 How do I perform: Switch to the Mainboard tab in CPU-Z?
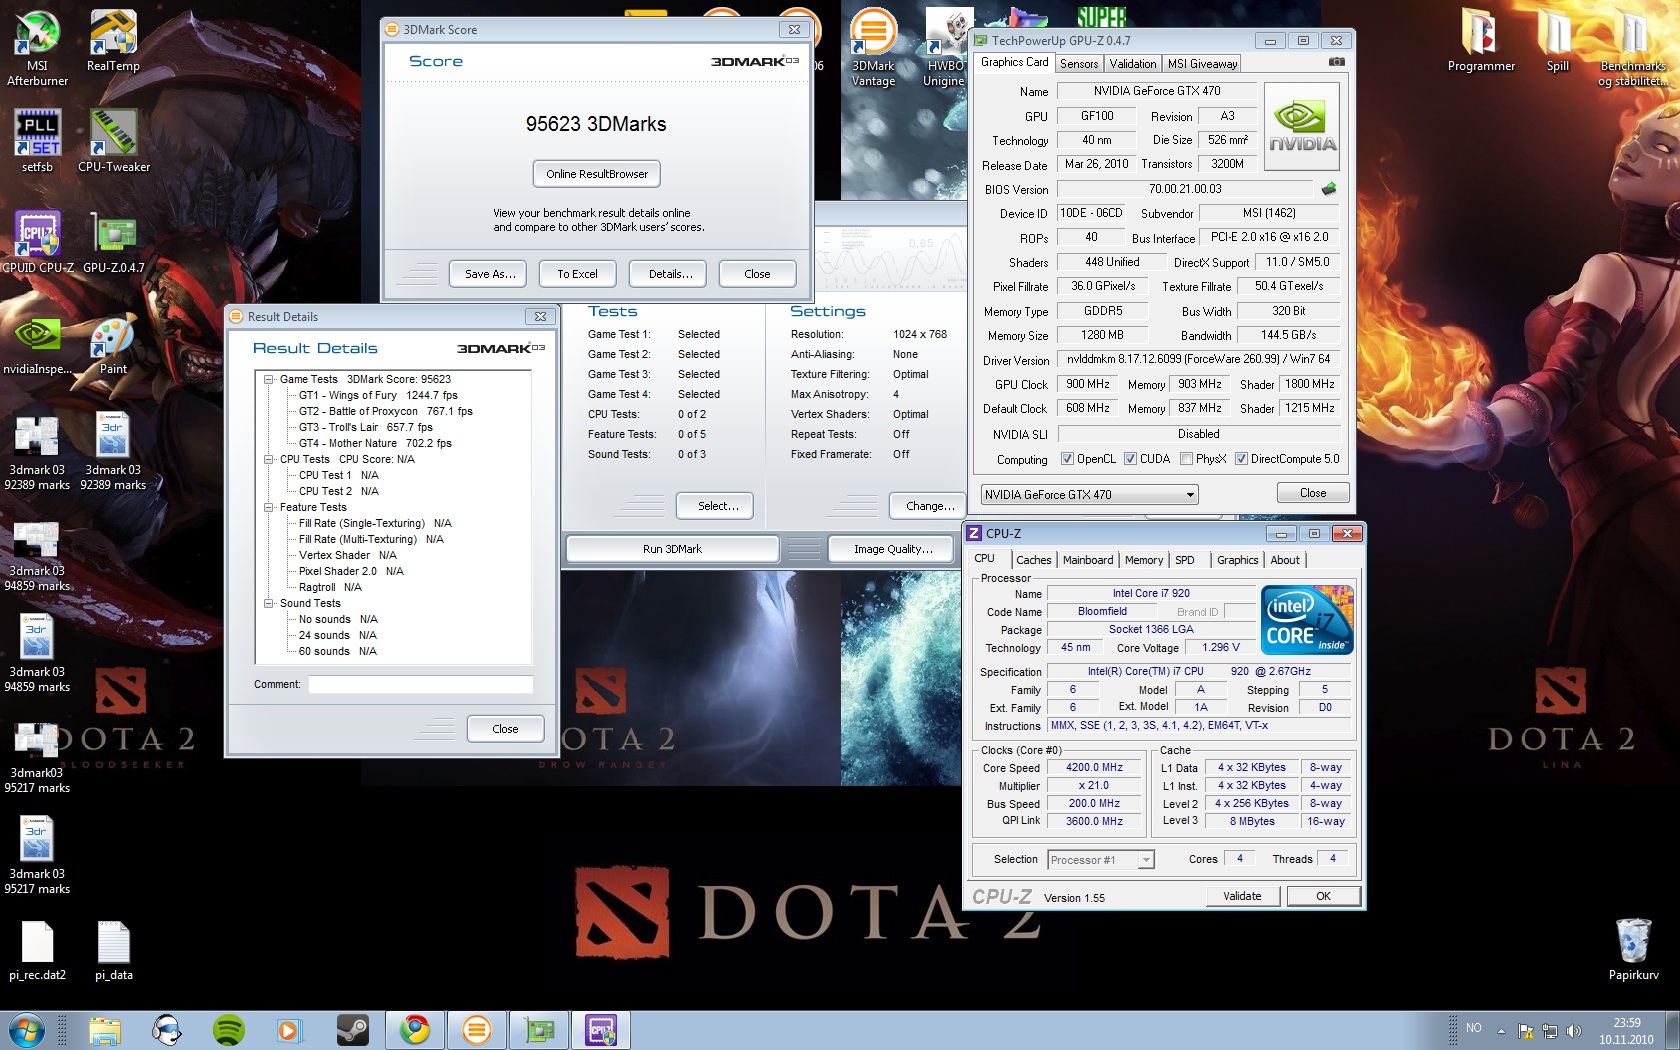(1088, 560)
